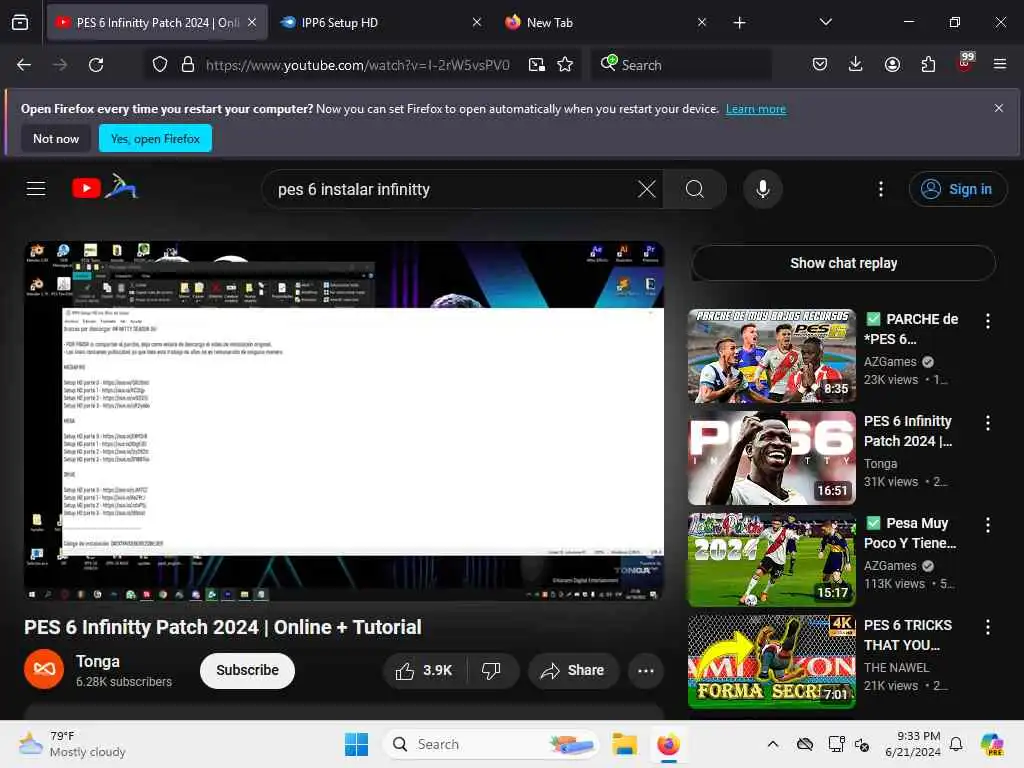Open a new browser tab
This screenshot has width=1024, height=768.
point(739,23)
